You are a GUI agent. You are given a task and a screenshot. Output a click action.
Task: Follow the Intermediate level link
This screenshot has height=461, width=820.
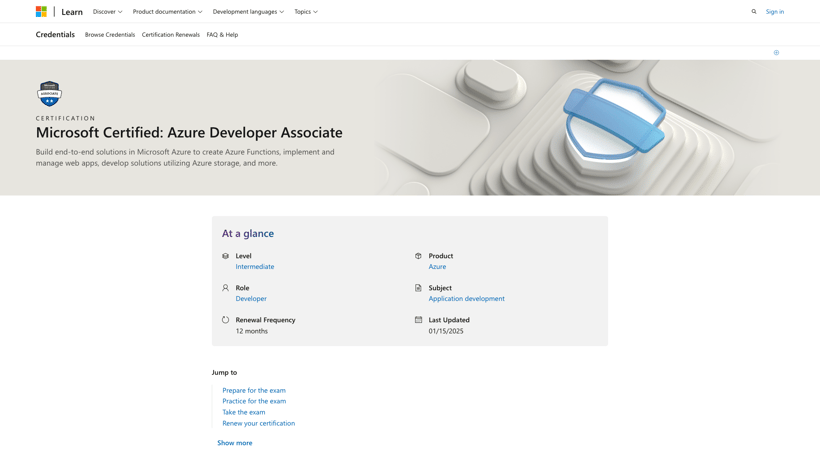(x=255, y=267)
